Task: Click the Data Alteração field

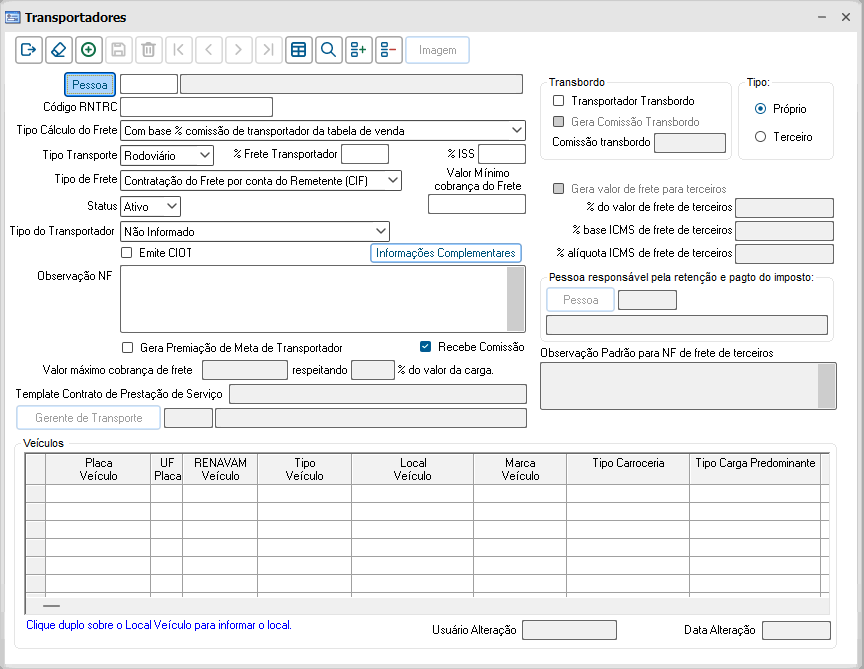Action: pos(796,630)
